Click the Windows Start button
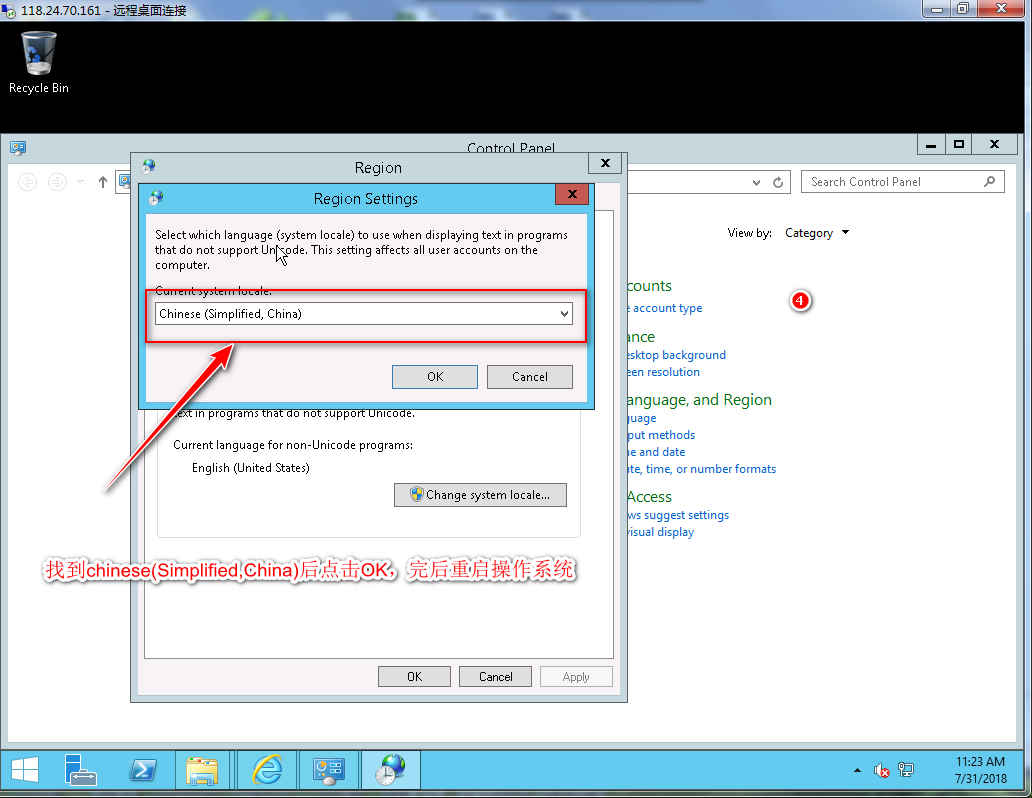Screen dimensions: 1032x798 25,770
